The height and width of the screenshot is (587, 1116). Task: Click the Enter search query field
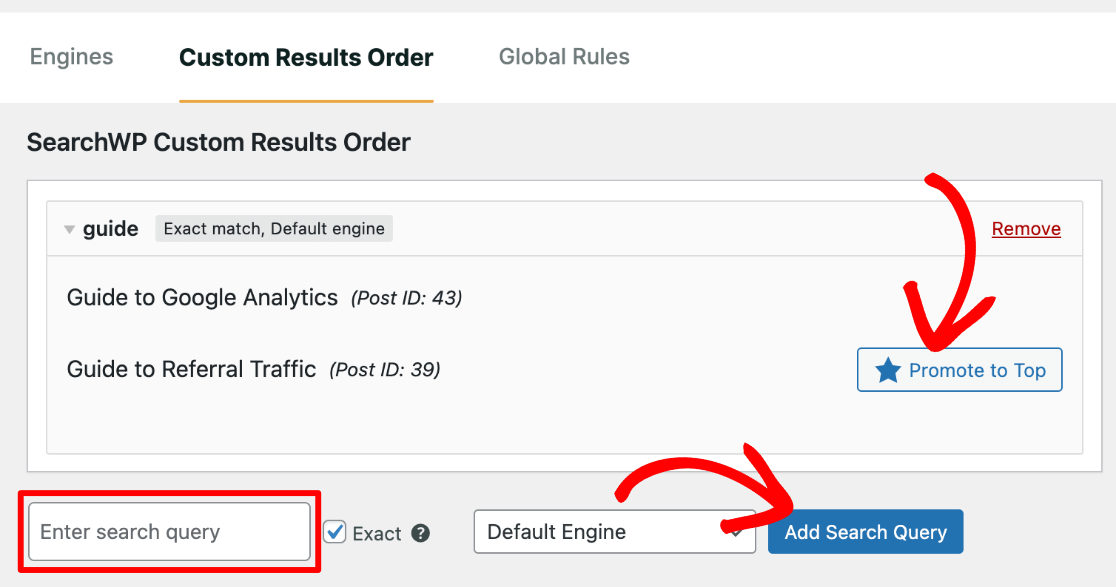coord(168,531)
